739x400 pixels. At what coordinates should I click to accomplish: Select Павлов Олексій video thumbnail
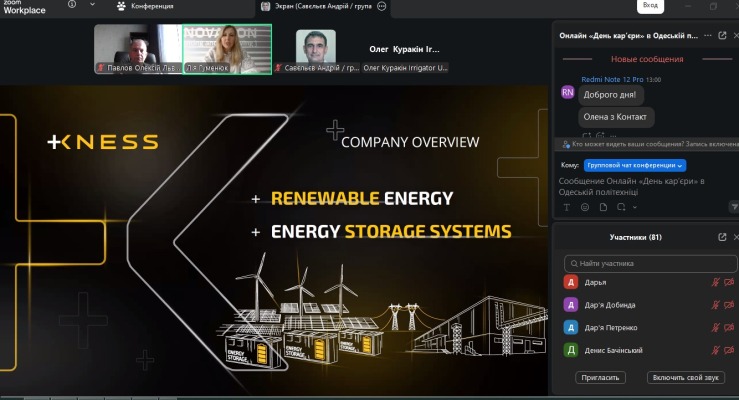138,49
